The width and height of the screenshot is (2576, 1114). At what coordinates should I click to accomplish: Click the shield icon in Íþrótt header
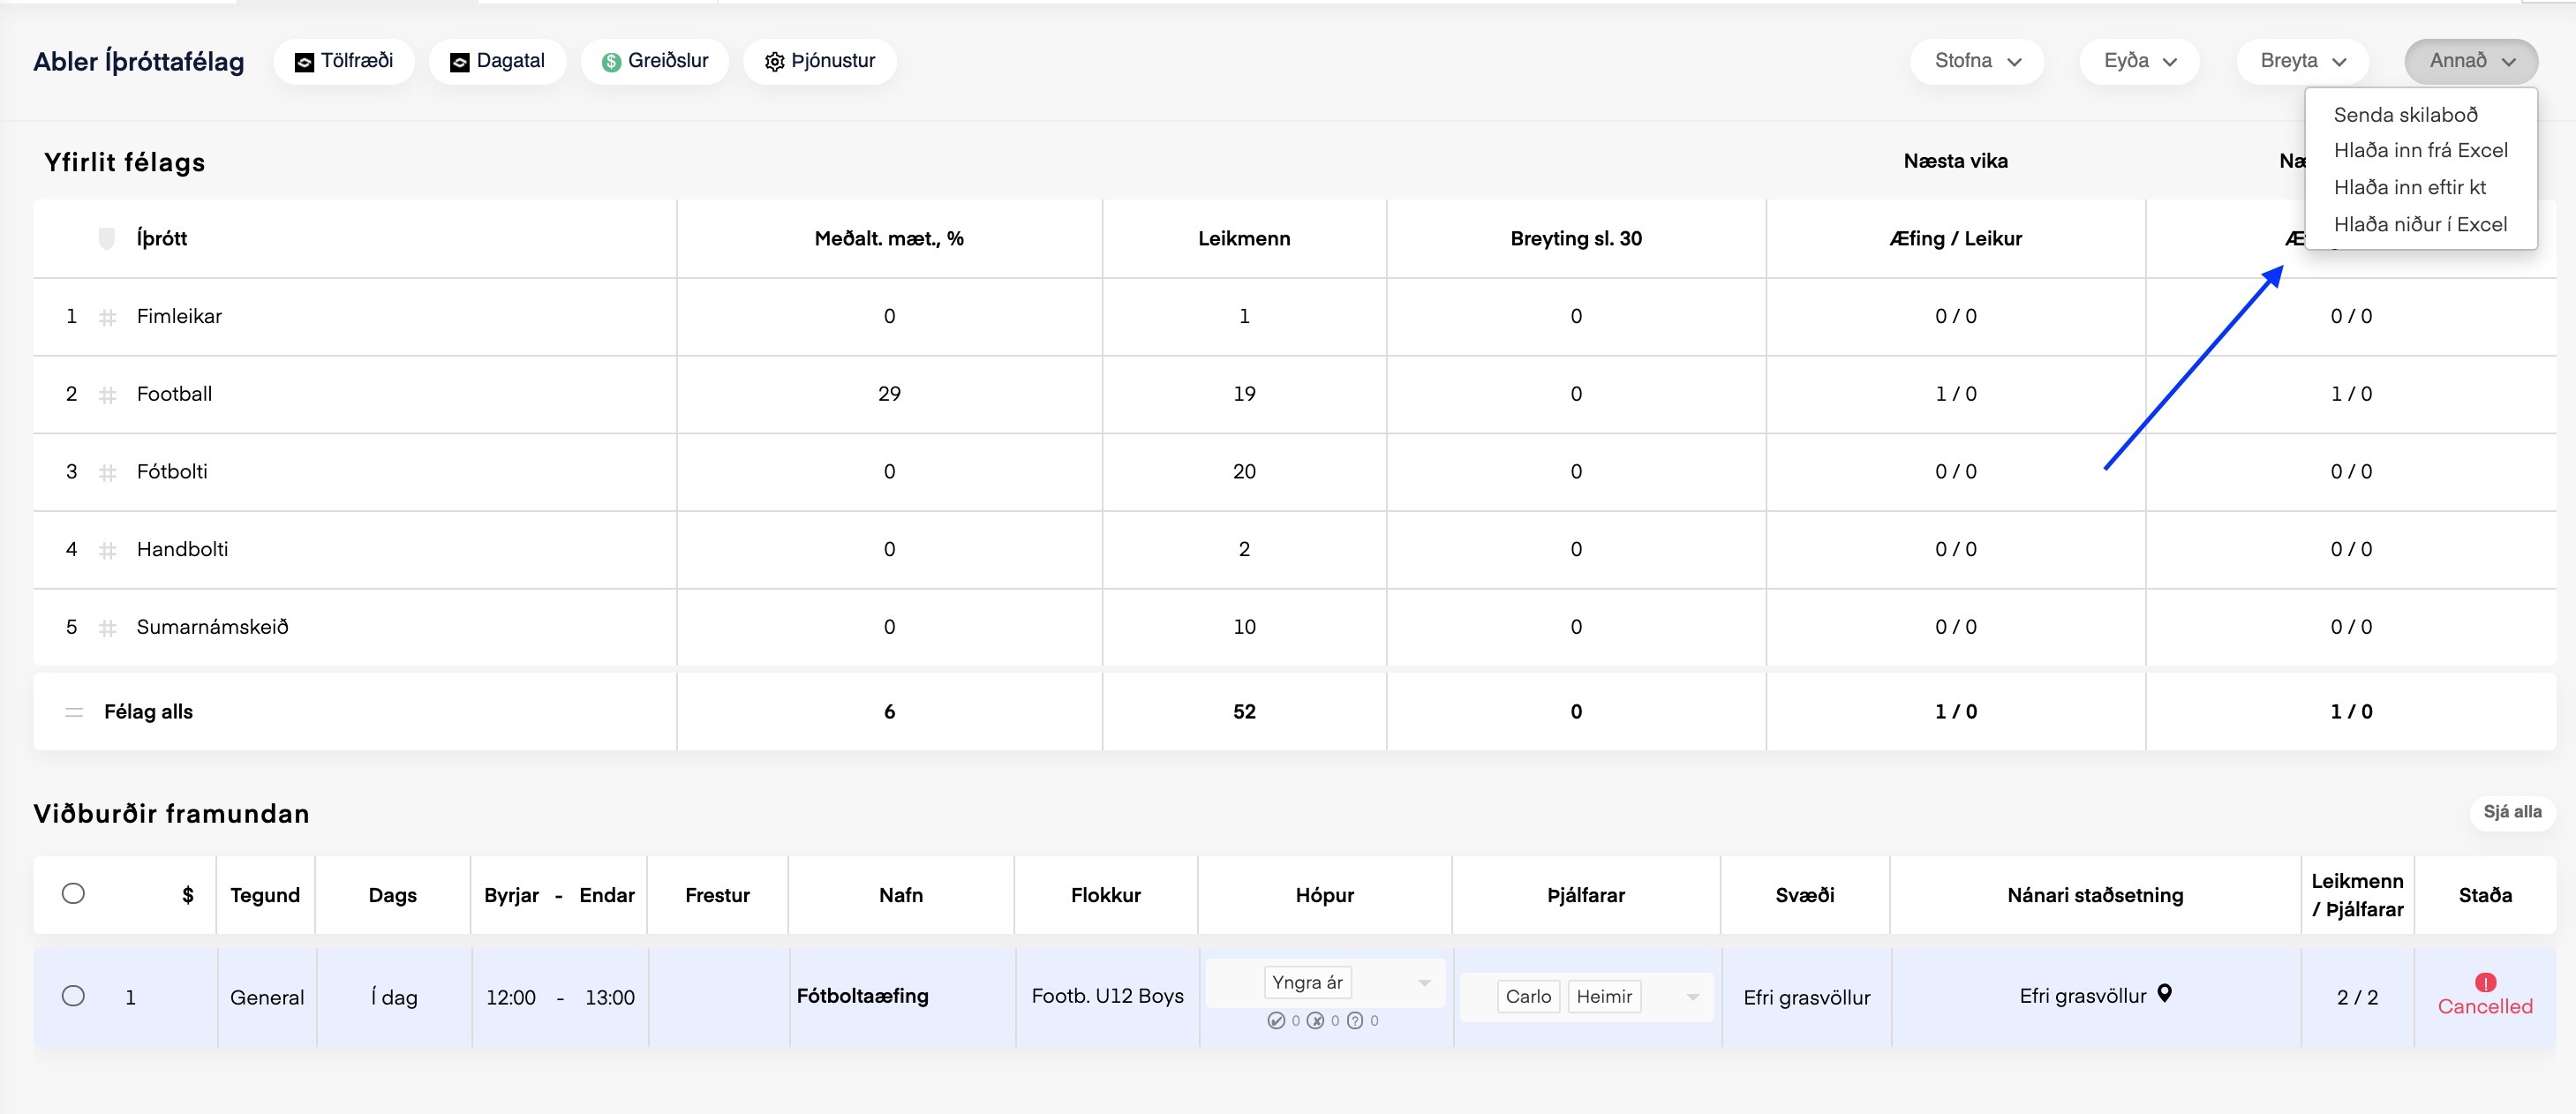point(107,239)
